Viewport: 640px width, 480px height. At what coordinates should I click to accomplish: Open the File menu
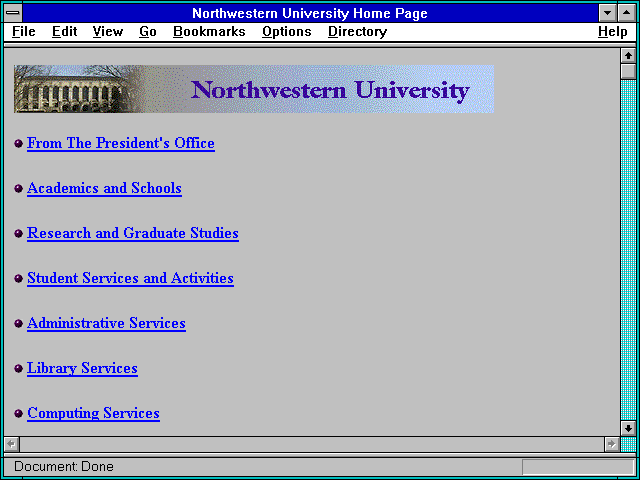coord(24,31)
